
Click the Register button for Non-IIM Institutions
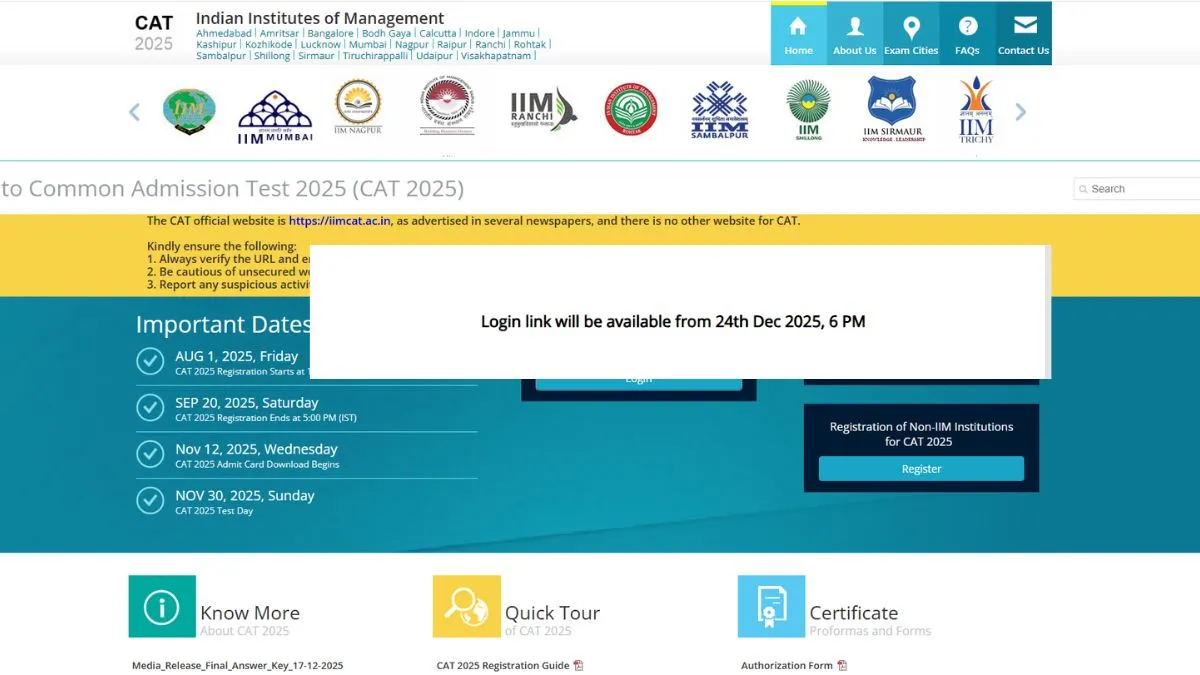[921, 469]
